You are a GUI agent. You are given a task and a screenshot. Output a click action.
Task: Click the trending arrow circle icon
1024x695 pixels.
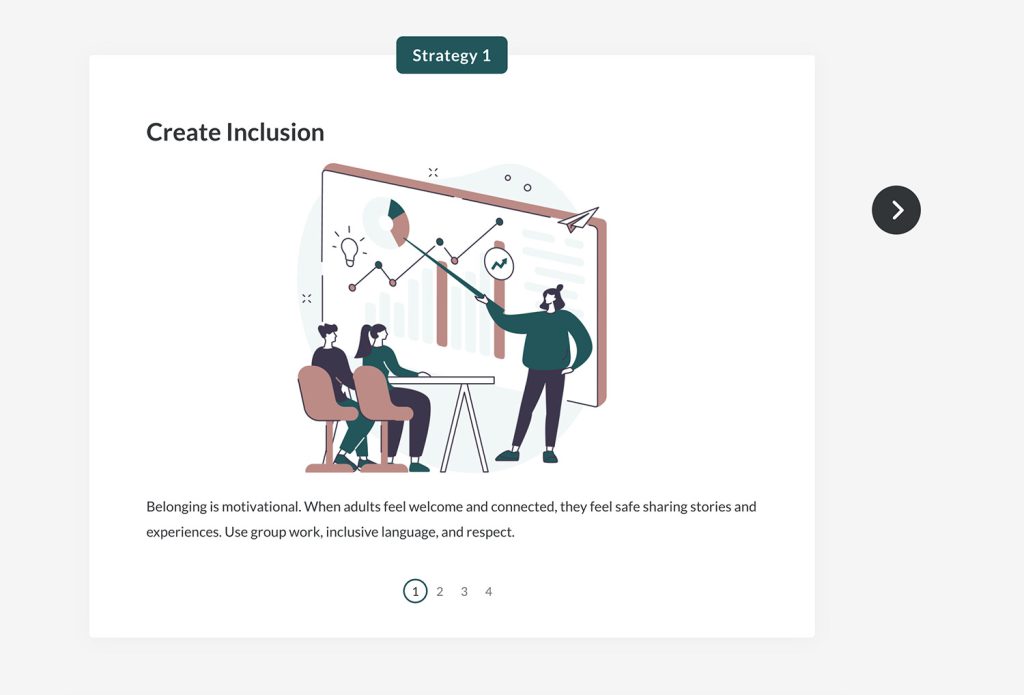499,264
